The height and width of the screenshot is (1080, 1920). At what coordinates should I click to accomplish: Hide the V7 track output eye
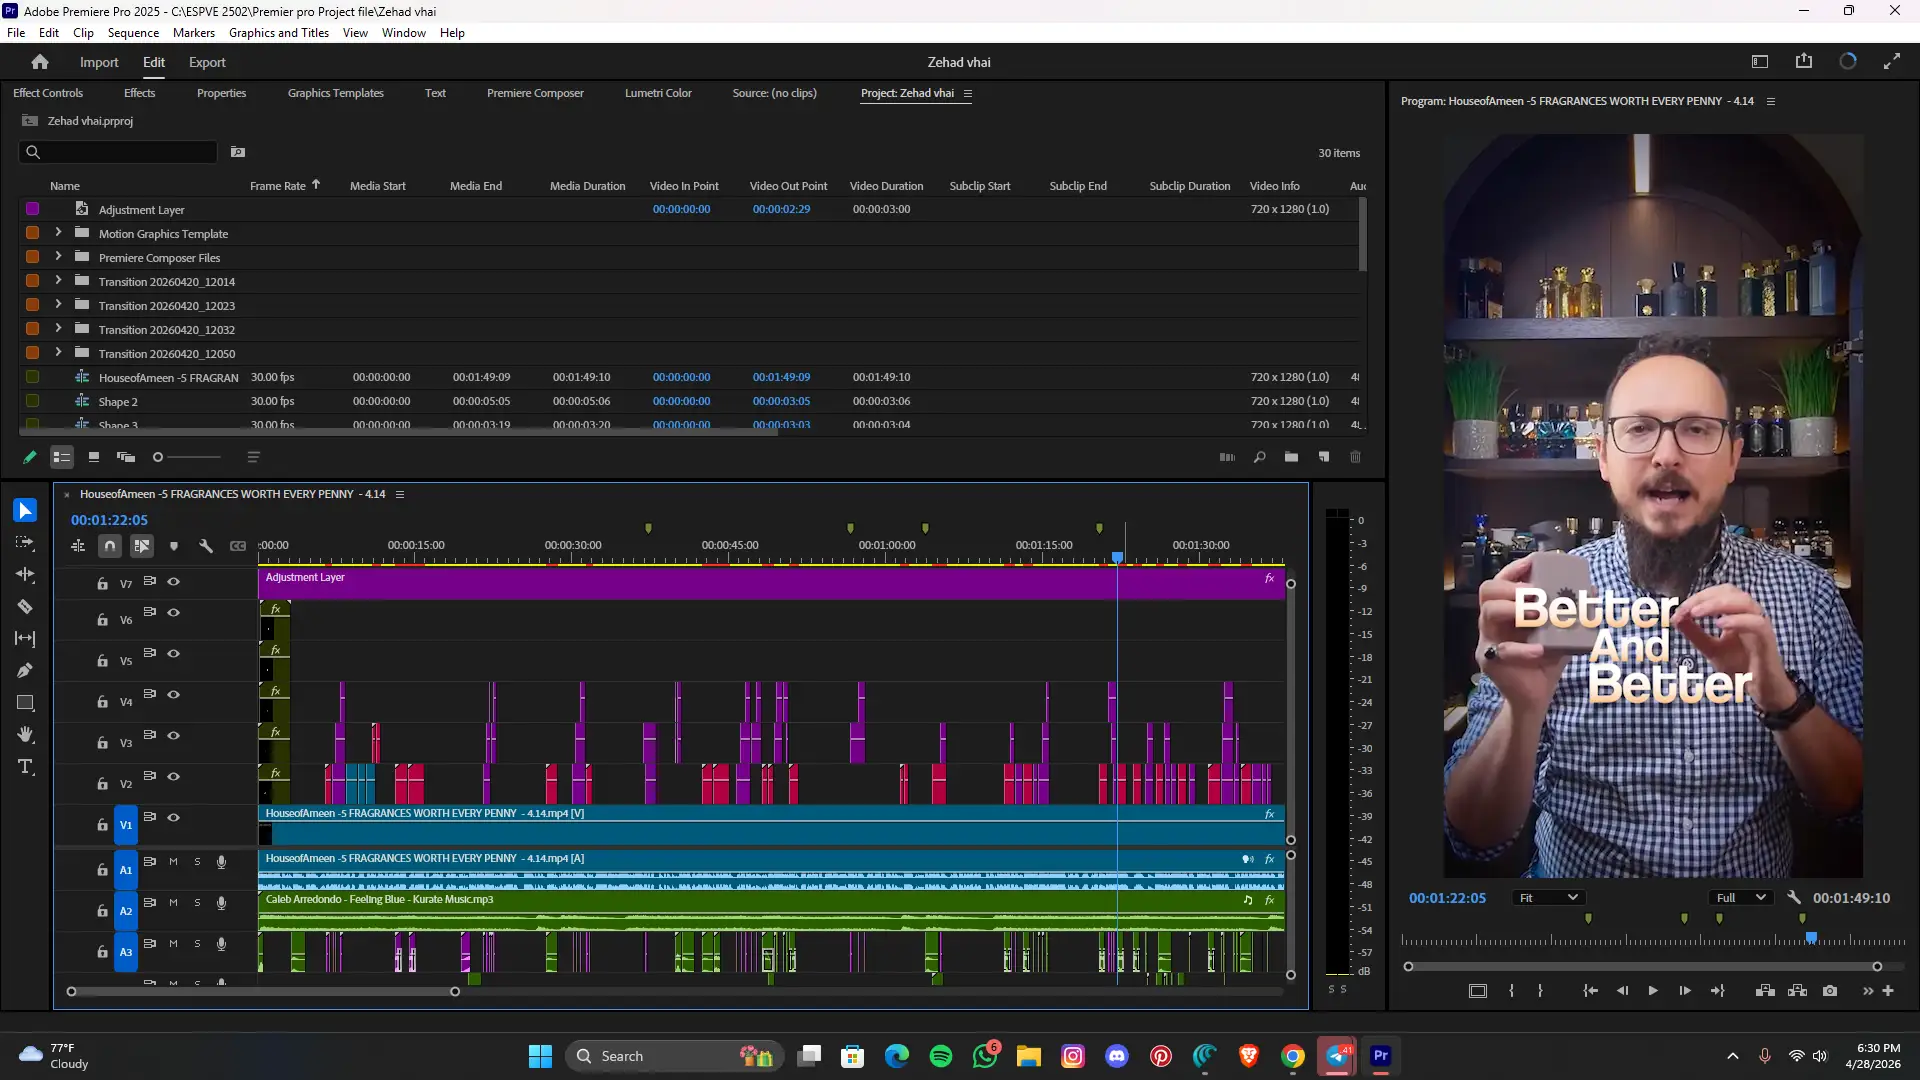(173, 582)
